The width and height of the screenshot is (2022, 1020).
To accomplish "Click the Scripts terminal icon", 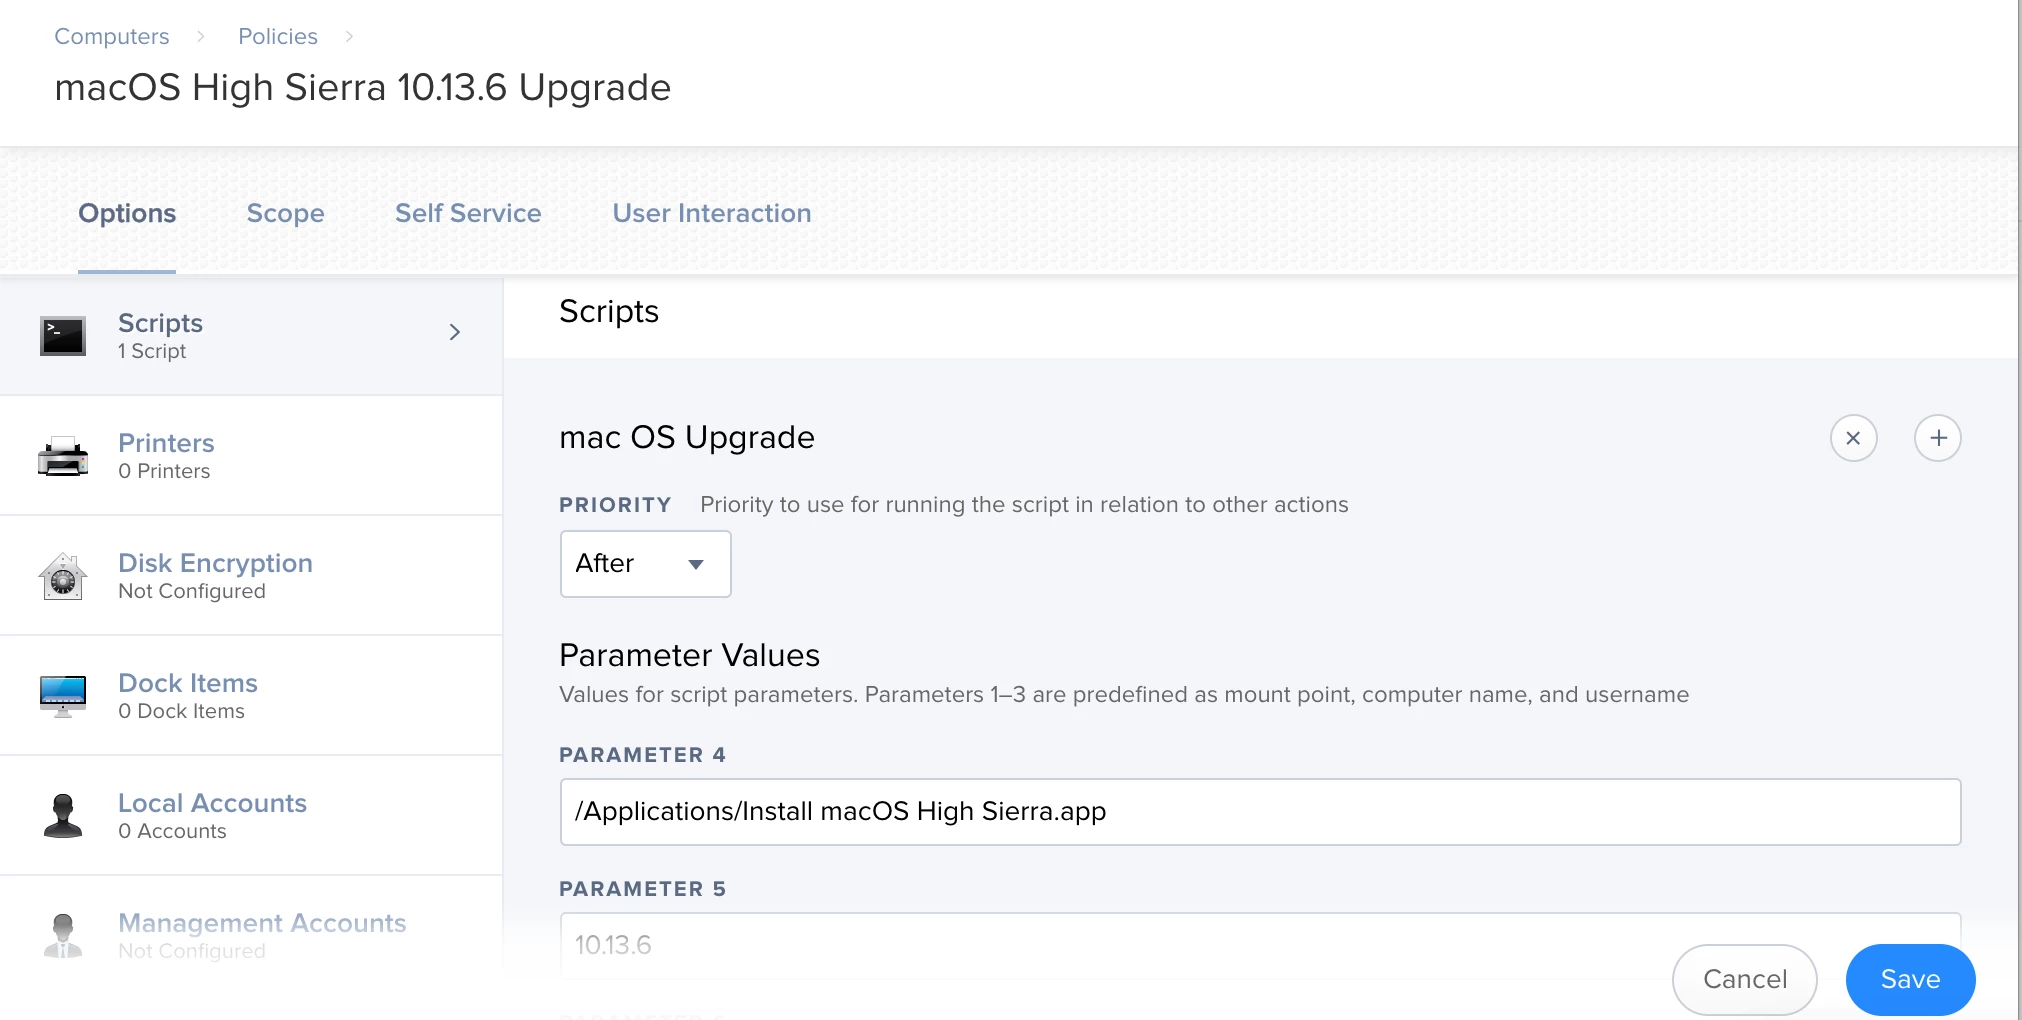I will point(62,336).
